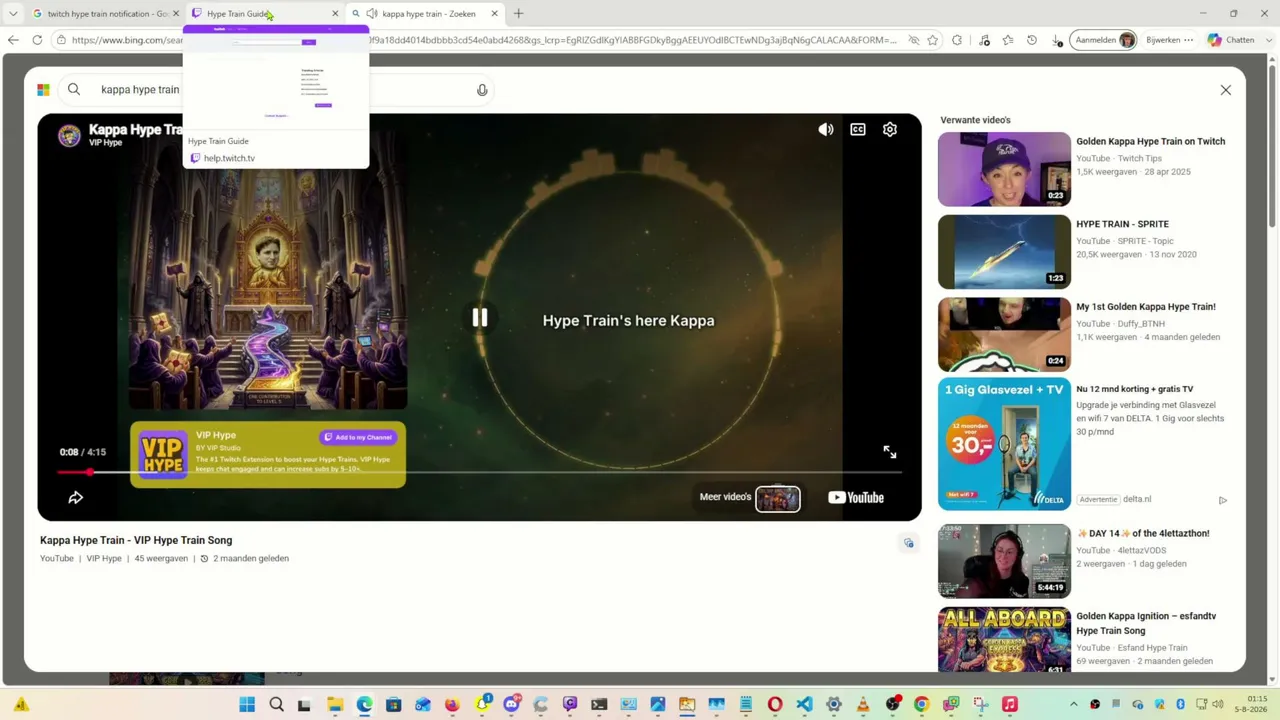This screenshot has height=720, width=1280.
Task: Close the video overlay with X
Action: [1226, 90]
